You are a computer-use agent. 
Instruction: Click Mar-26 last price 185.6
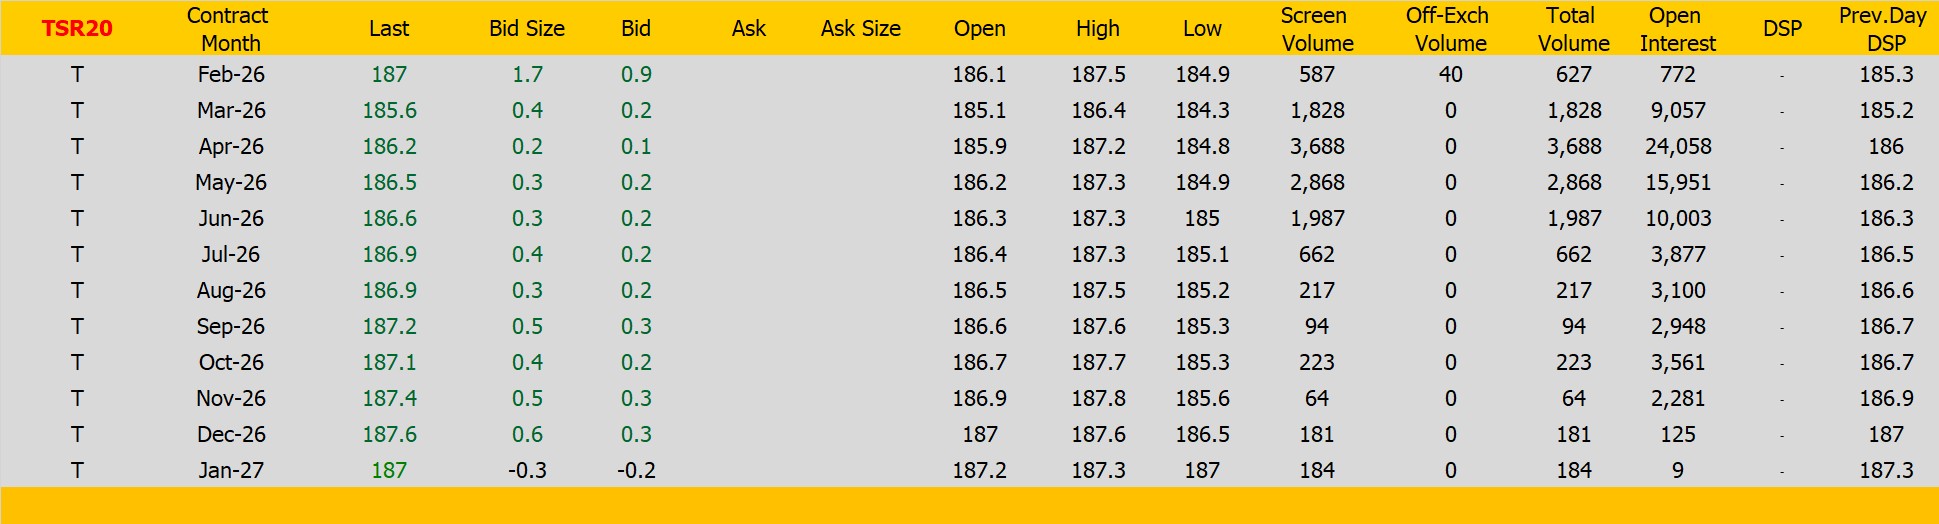click(x=389, y=110)
